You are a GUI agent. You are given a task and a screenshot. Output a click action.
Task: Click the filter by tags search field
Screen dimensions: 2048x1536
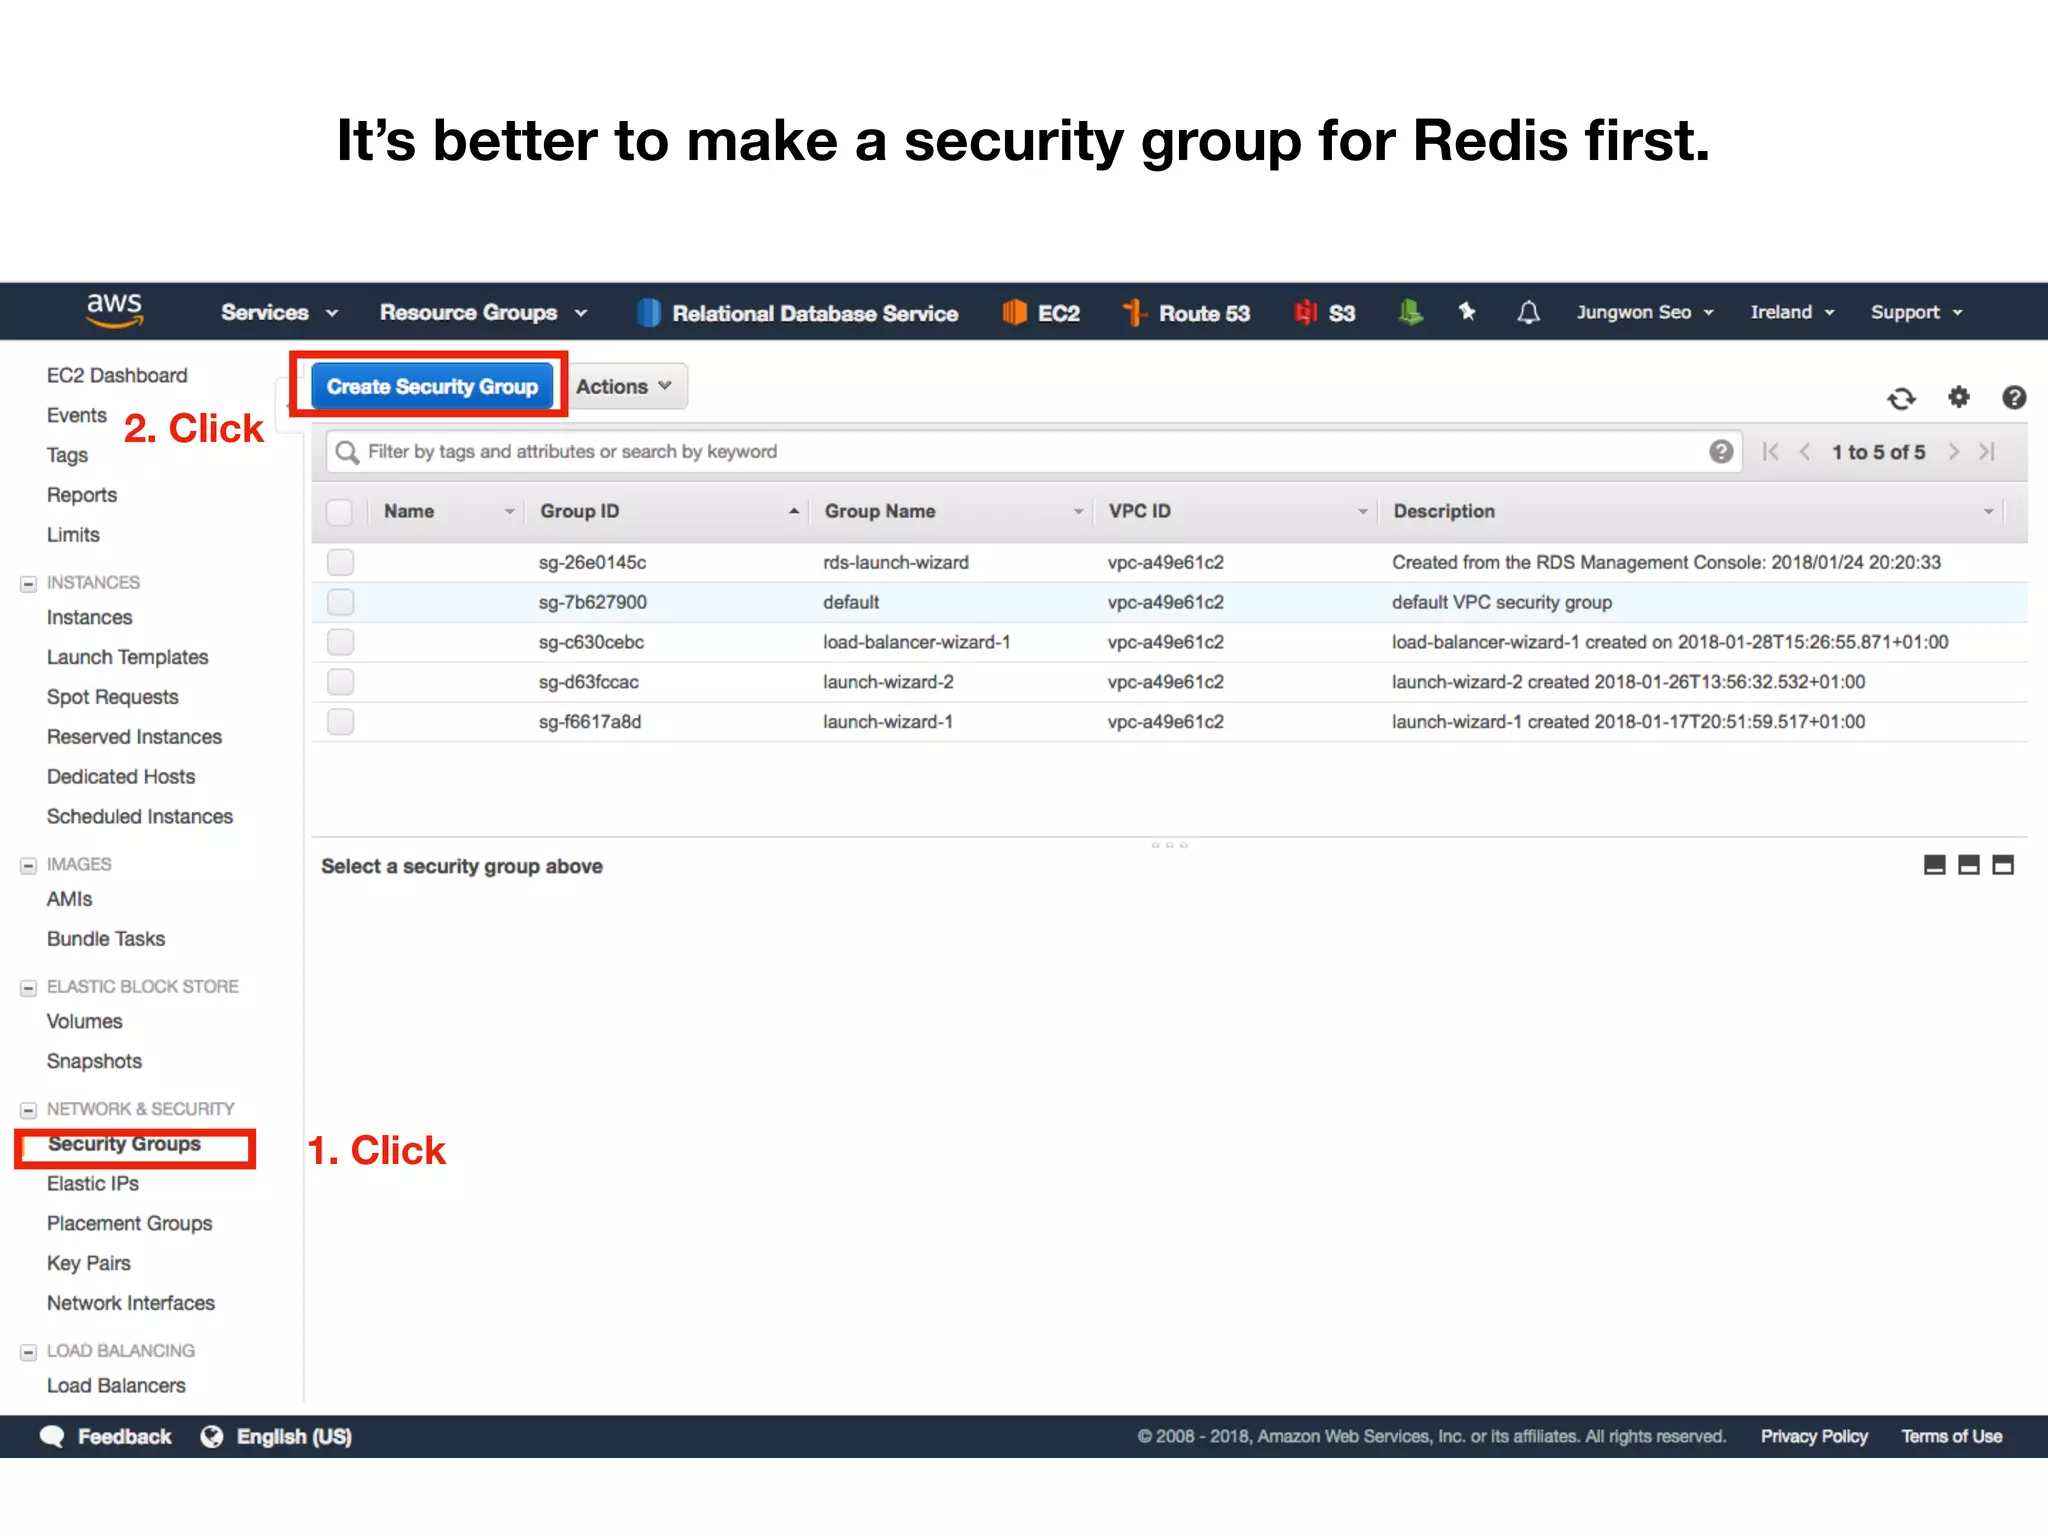[x=1034, y=452]
